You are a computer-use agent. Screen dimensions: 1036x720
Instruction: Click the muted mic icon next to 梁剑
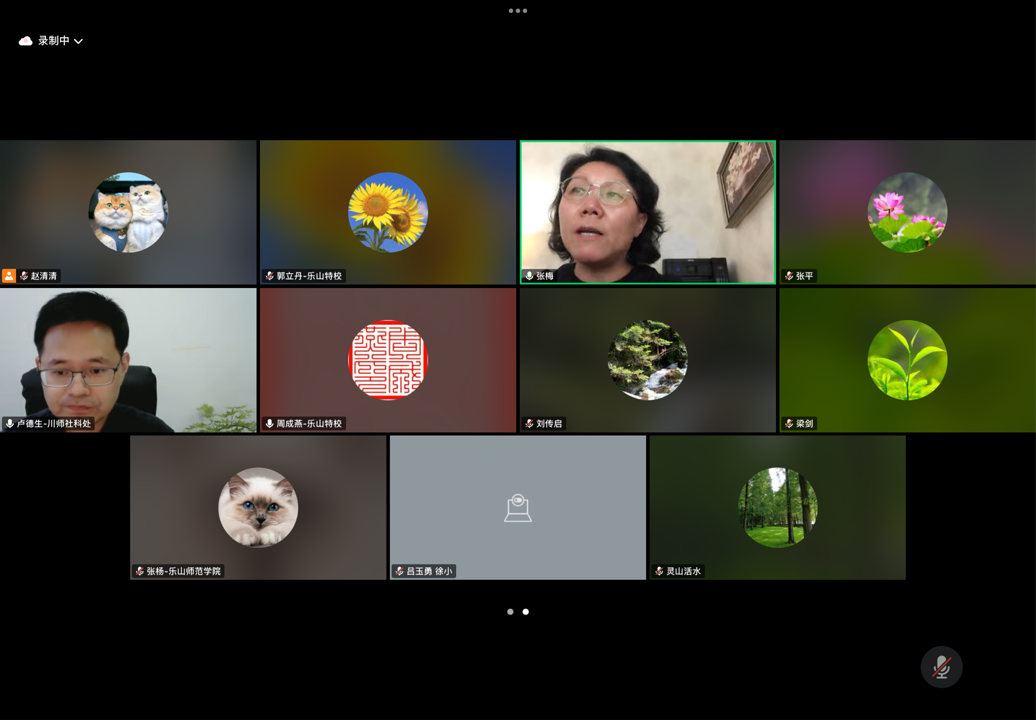pos(789,424)
